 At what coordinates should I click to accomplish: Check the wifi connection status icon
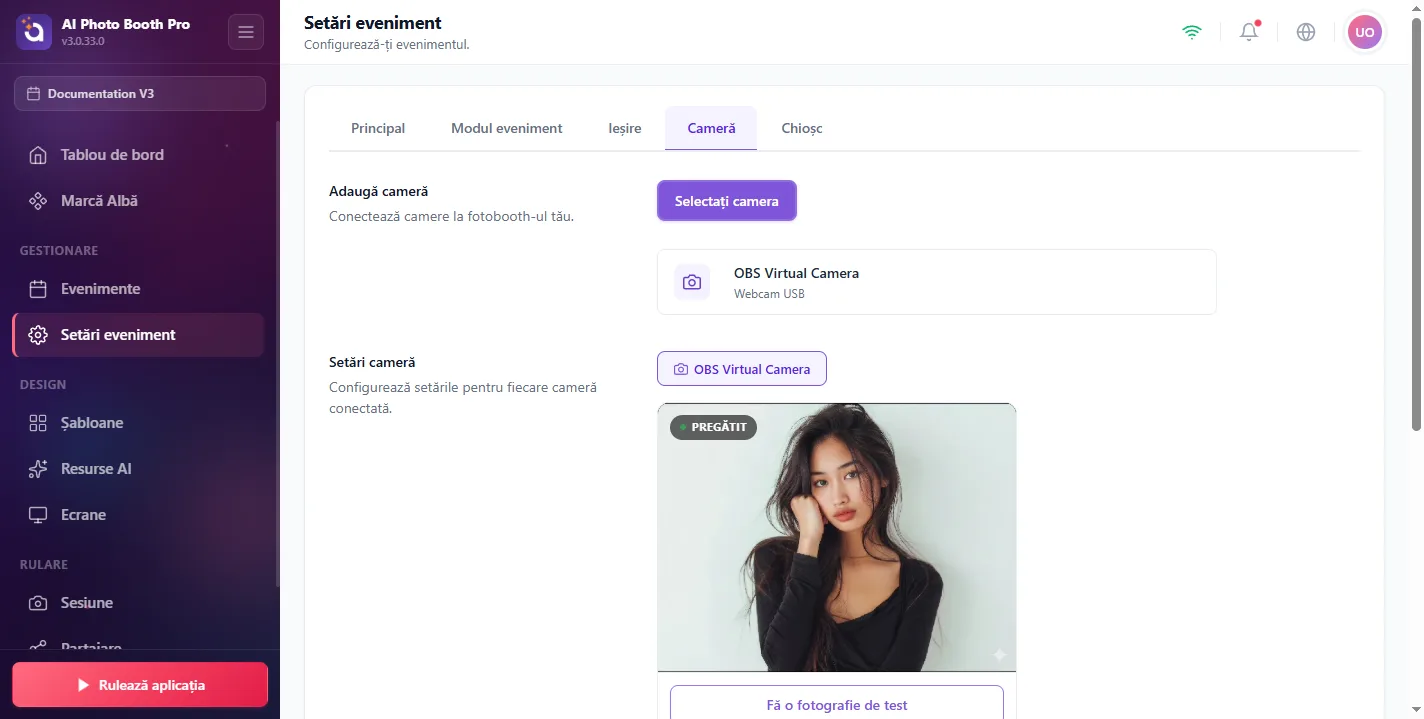[x=1191, y=32]
